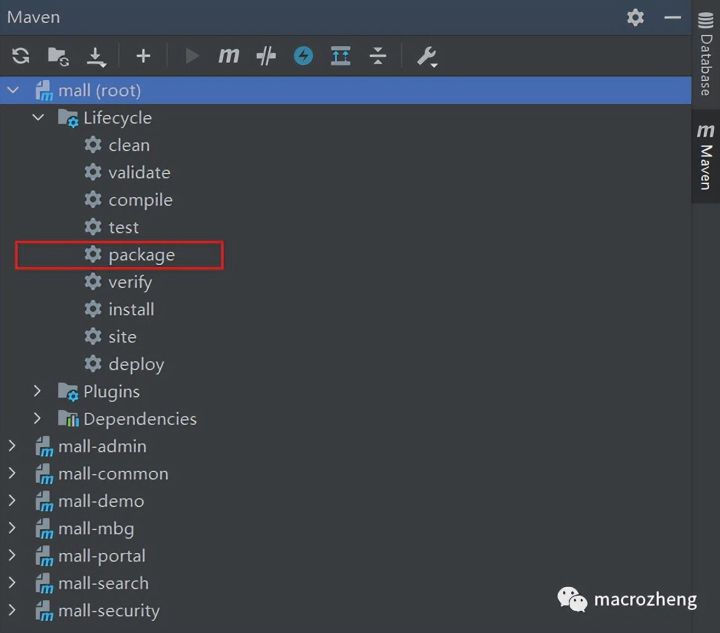This screenshot has width=720, height=633.
Task: Run Maven build play button
Action: (x=191, y=56)
